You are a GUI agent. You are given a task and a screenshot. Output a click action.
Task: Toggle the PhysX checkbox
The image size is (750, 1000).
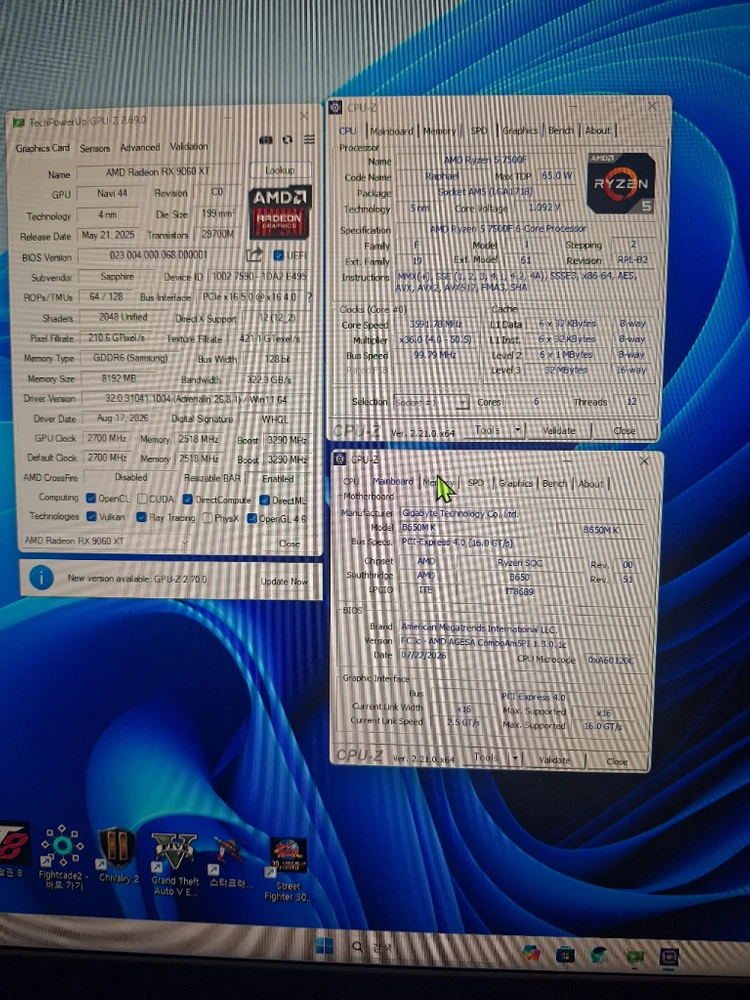[207, 518]
